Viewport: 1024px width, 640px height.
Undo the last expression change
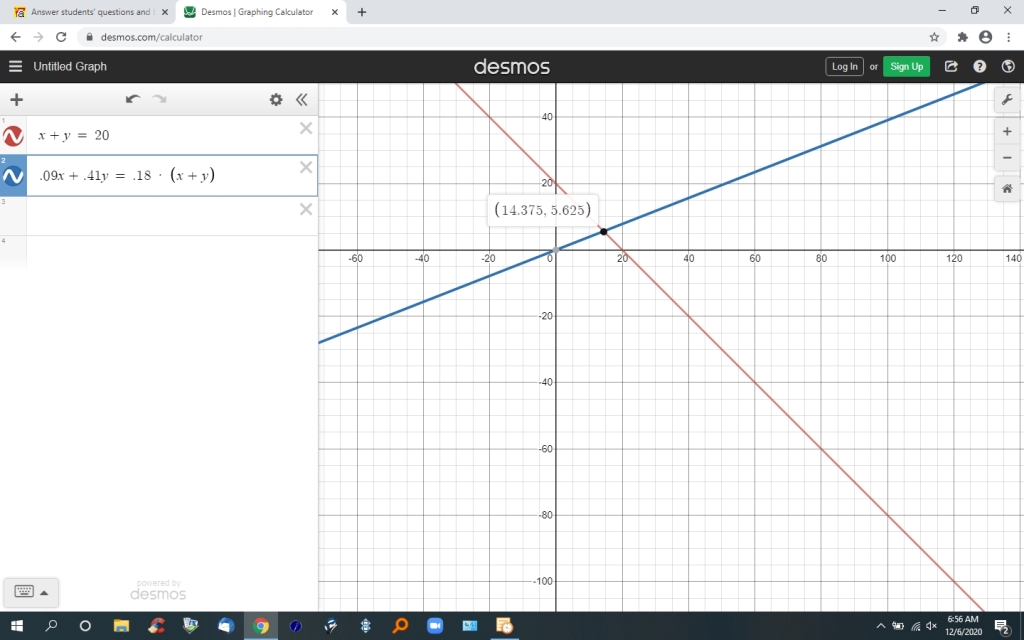[133, 99]
